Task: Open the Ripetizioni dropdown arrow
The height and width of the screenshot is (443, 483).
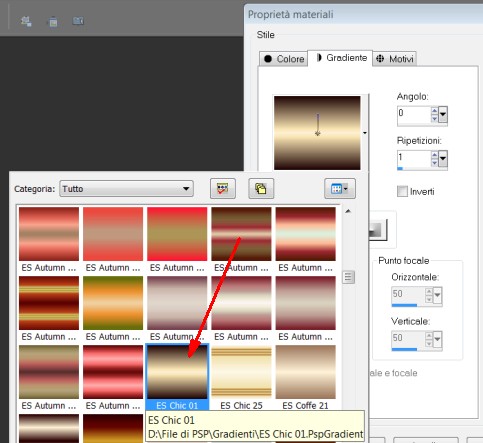Action: click(x=443, y=159)
